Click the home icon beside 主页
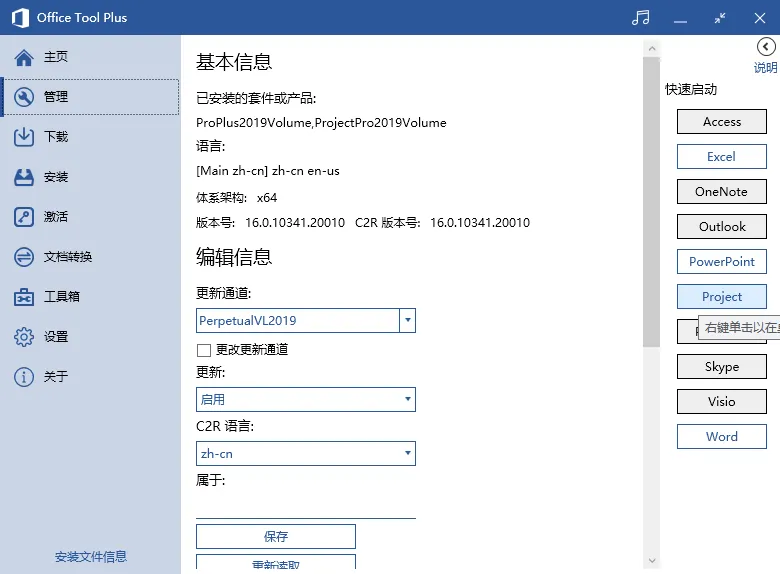This screenshot has height=574, width=780. click(24, 57)
